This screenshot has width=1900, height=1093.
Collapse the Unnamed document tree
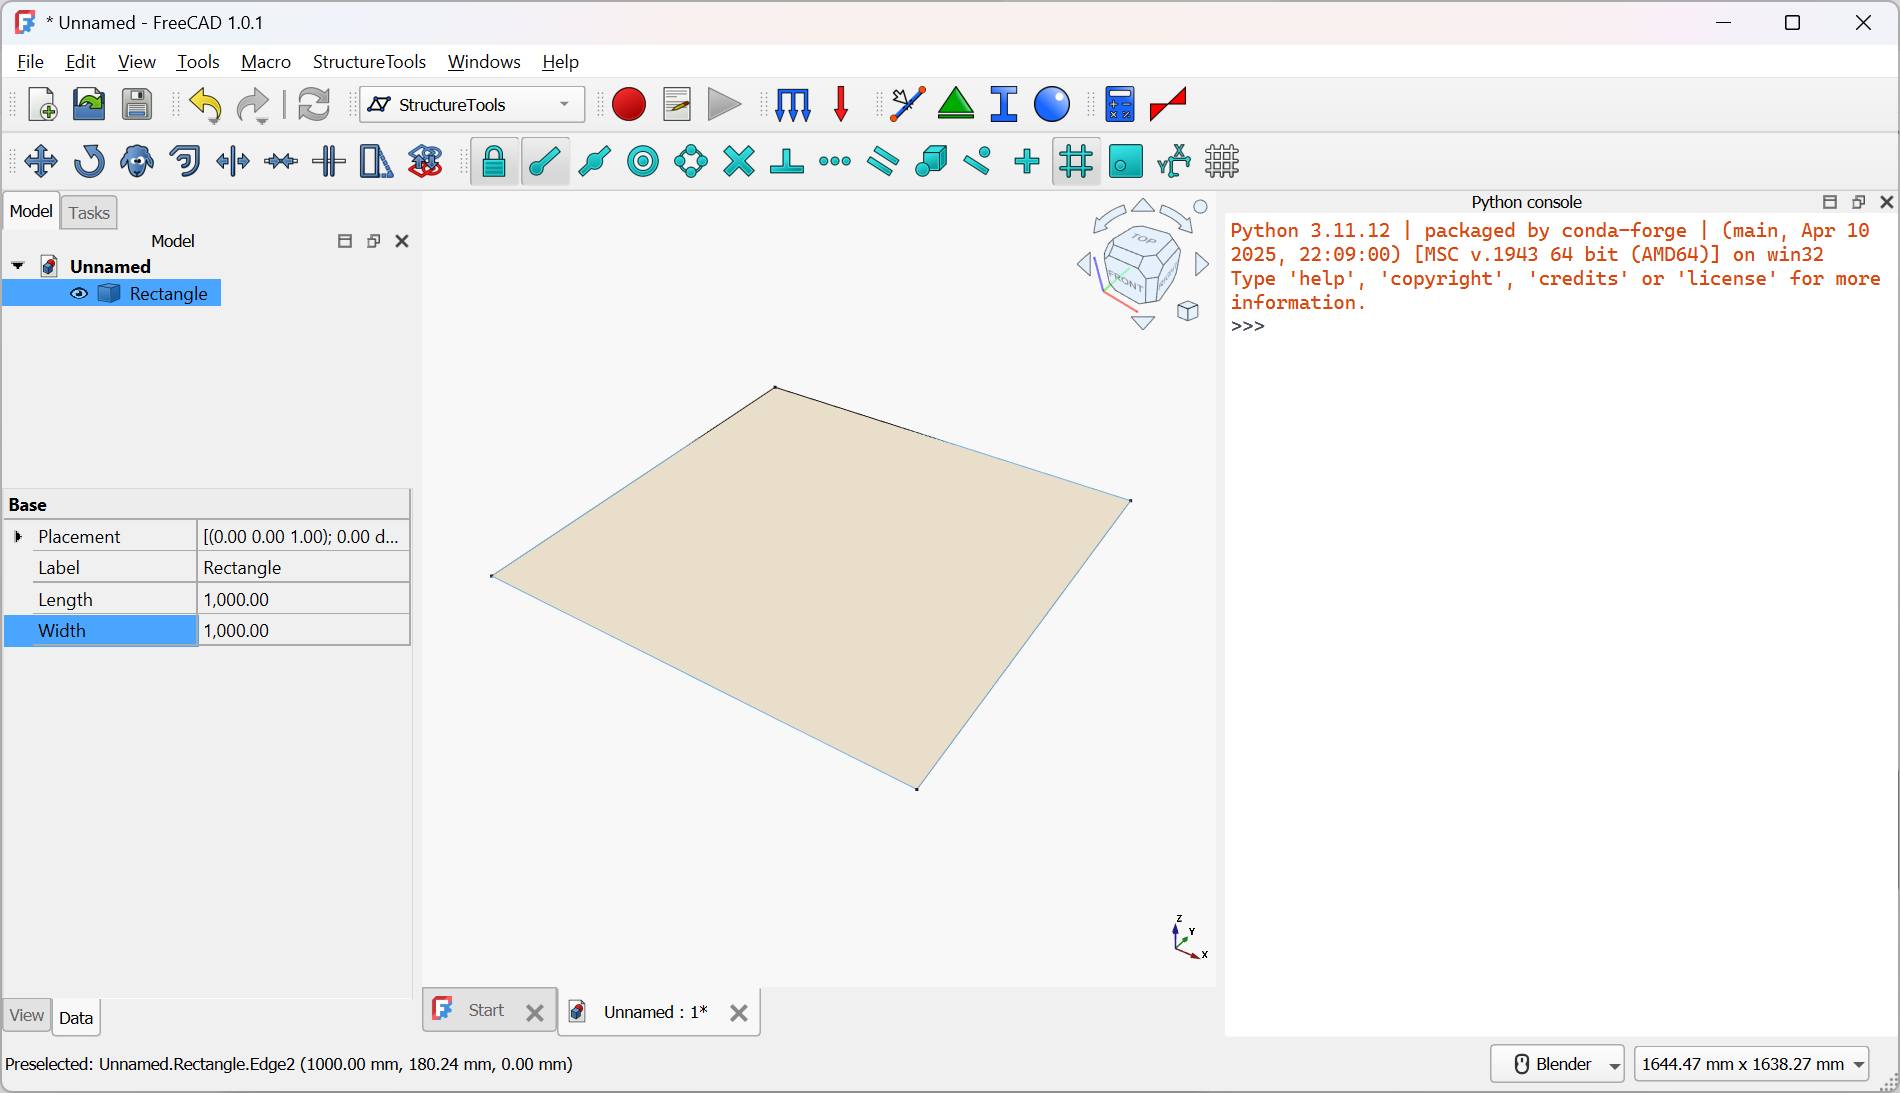(18, 266)
